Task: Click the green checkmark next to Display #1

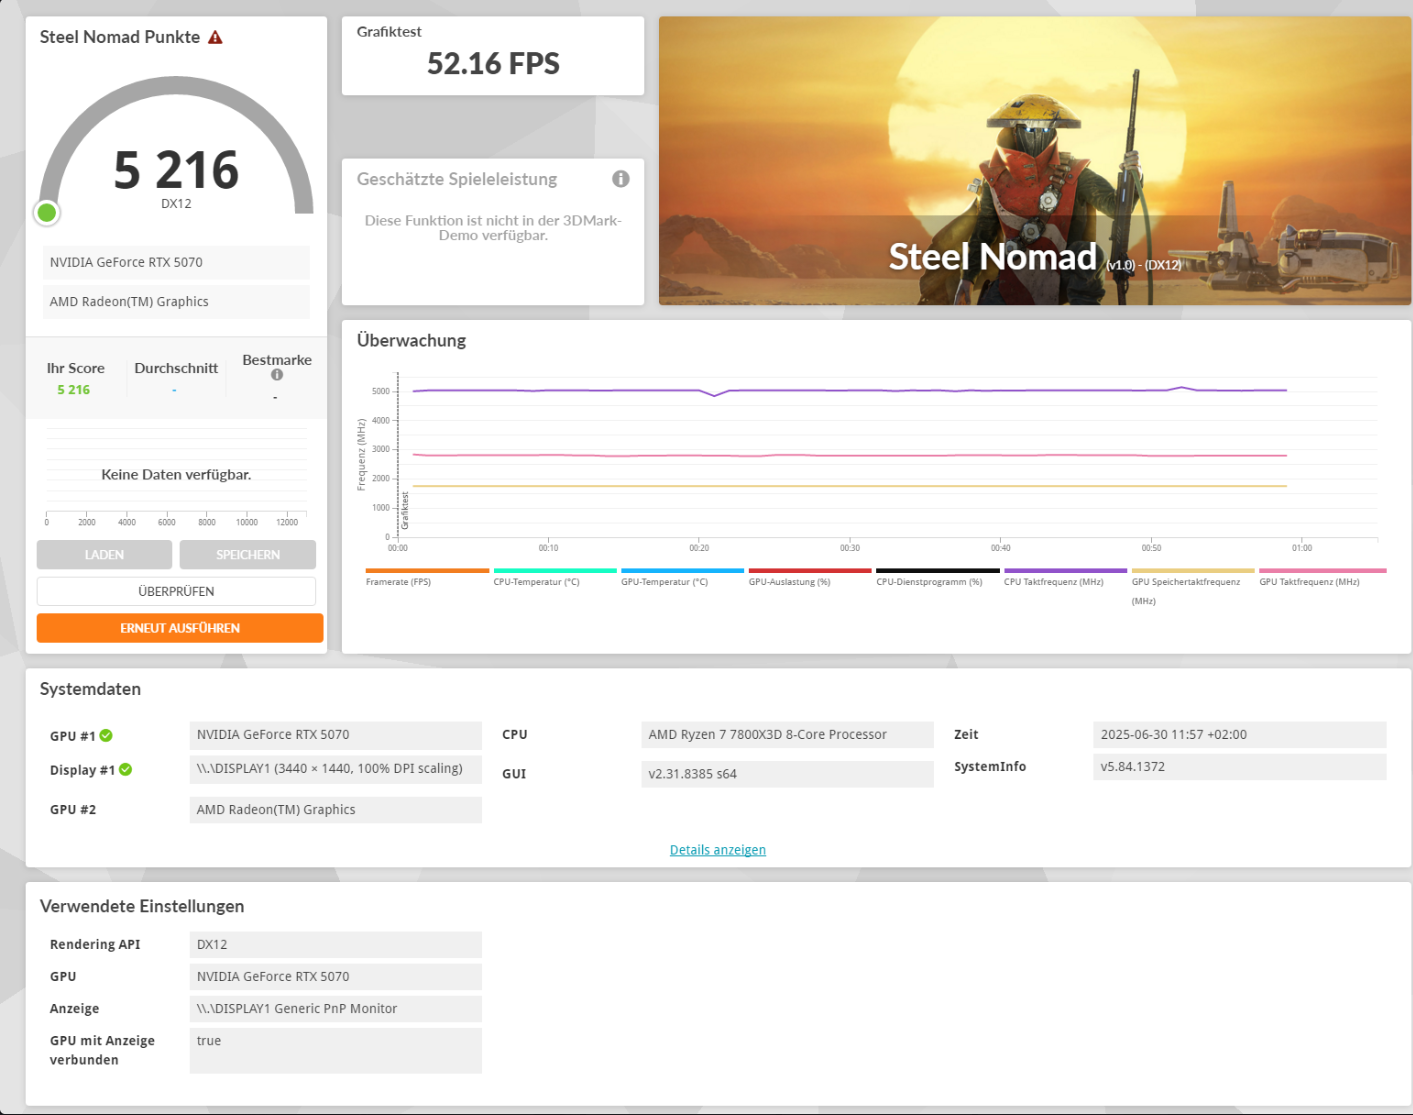Action: coord(125,770)
